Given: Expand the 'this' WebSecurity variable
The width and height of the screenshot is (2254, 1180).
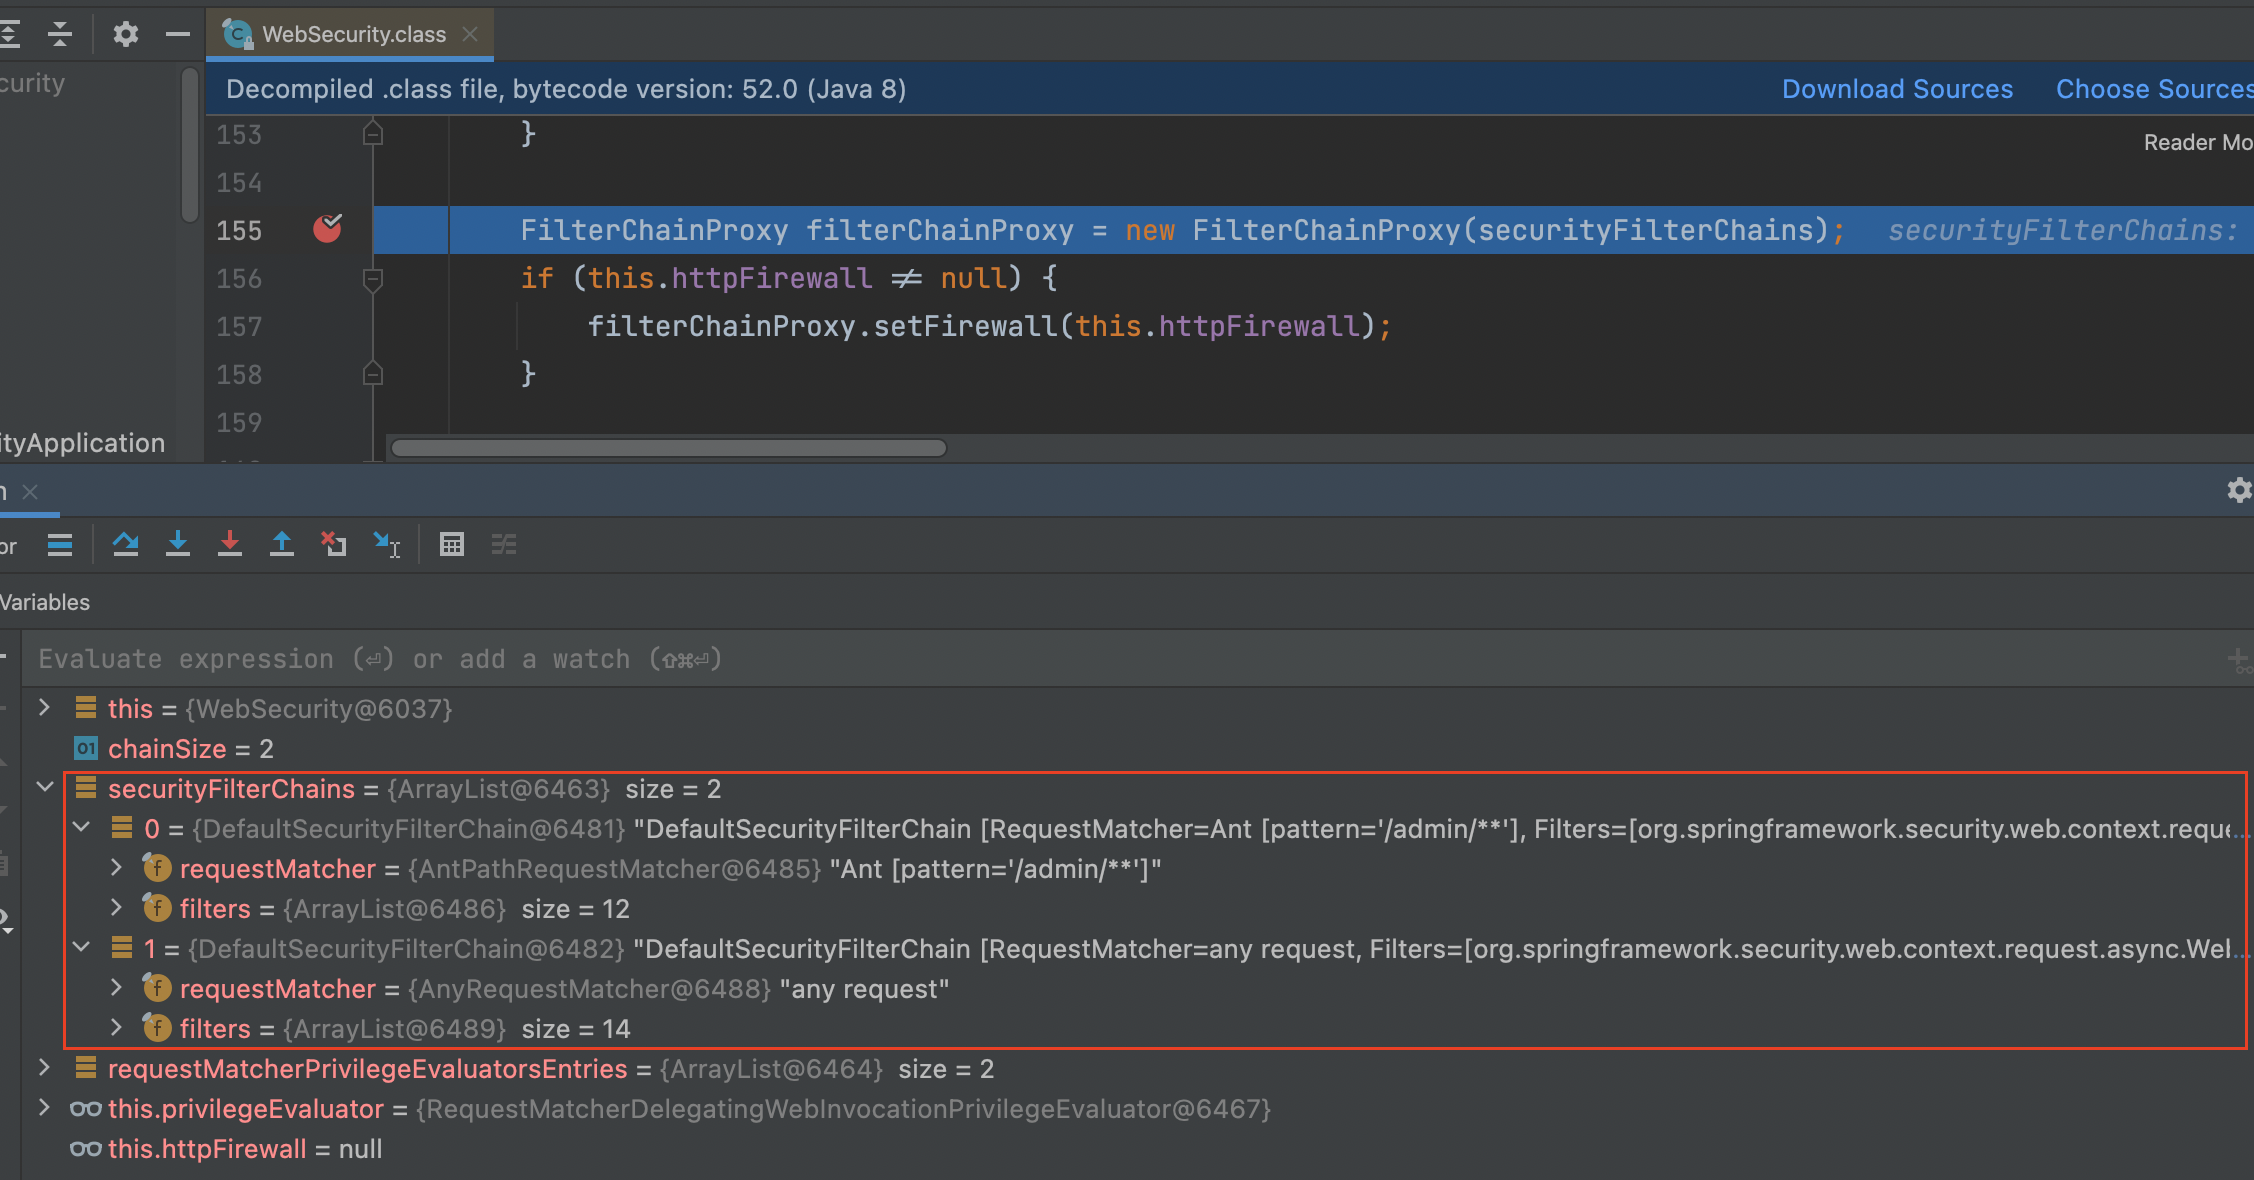Looking at the screenshot, I should pos(45,708).
